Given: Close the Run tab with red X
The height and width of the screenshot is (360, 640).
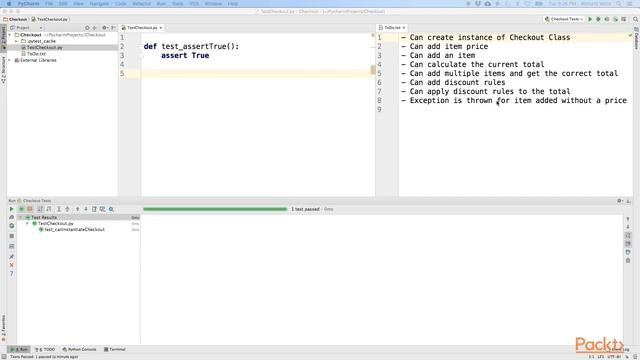Looking at the screenshot, I should click(11, 265).
